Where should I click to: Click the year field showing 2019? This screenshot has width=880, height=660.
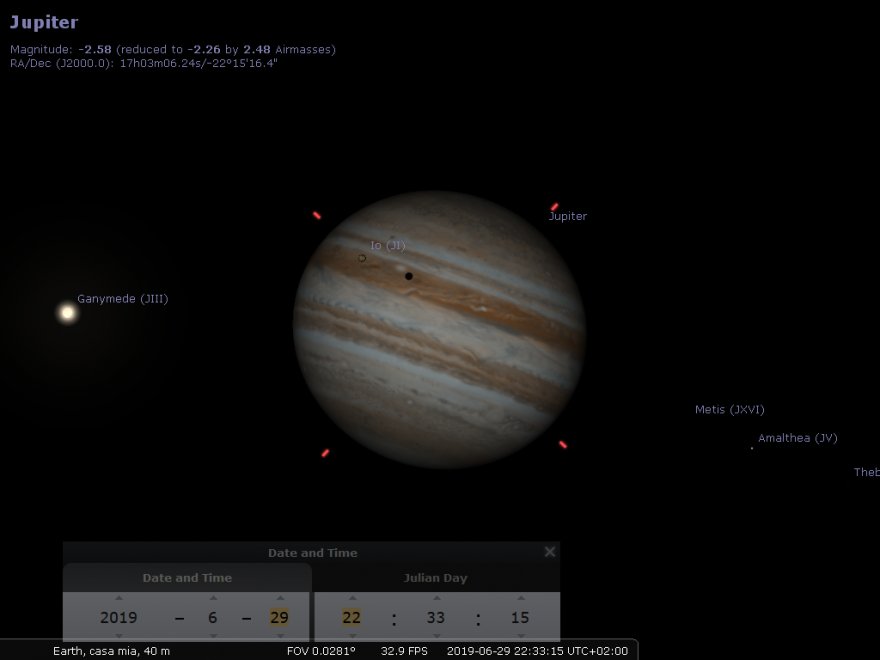pyautogui.click(x=119, y=618)
